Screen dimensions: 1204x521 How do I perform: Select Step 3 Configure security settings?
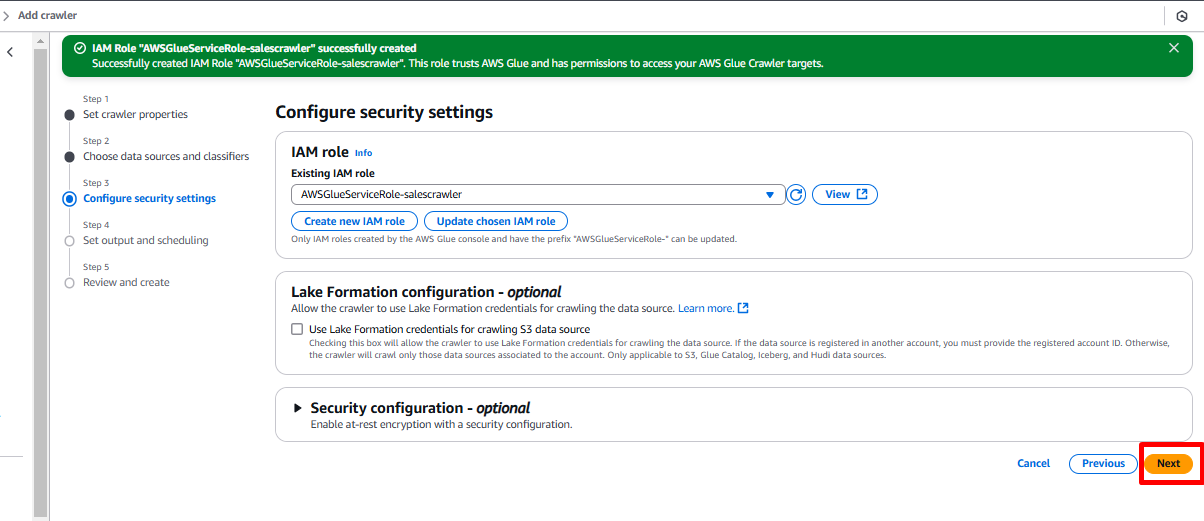pyautogui.click(x=149, y=198)
